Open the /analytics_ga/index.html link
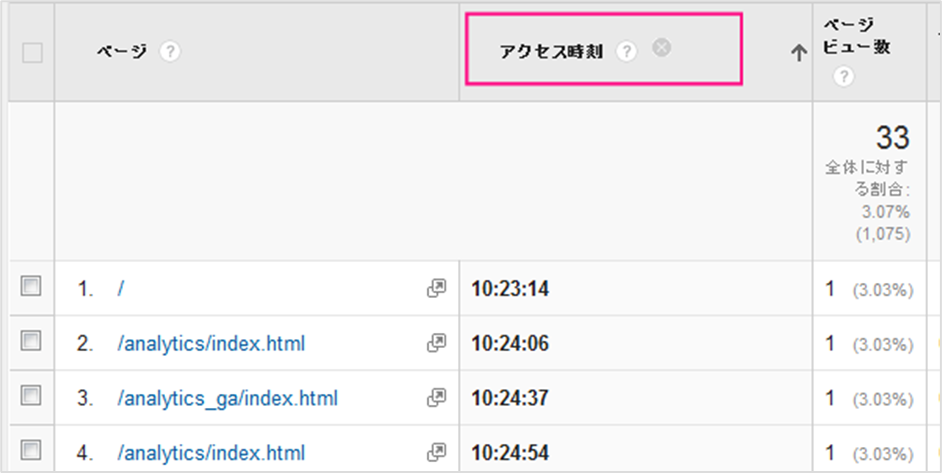 [227, 398]
